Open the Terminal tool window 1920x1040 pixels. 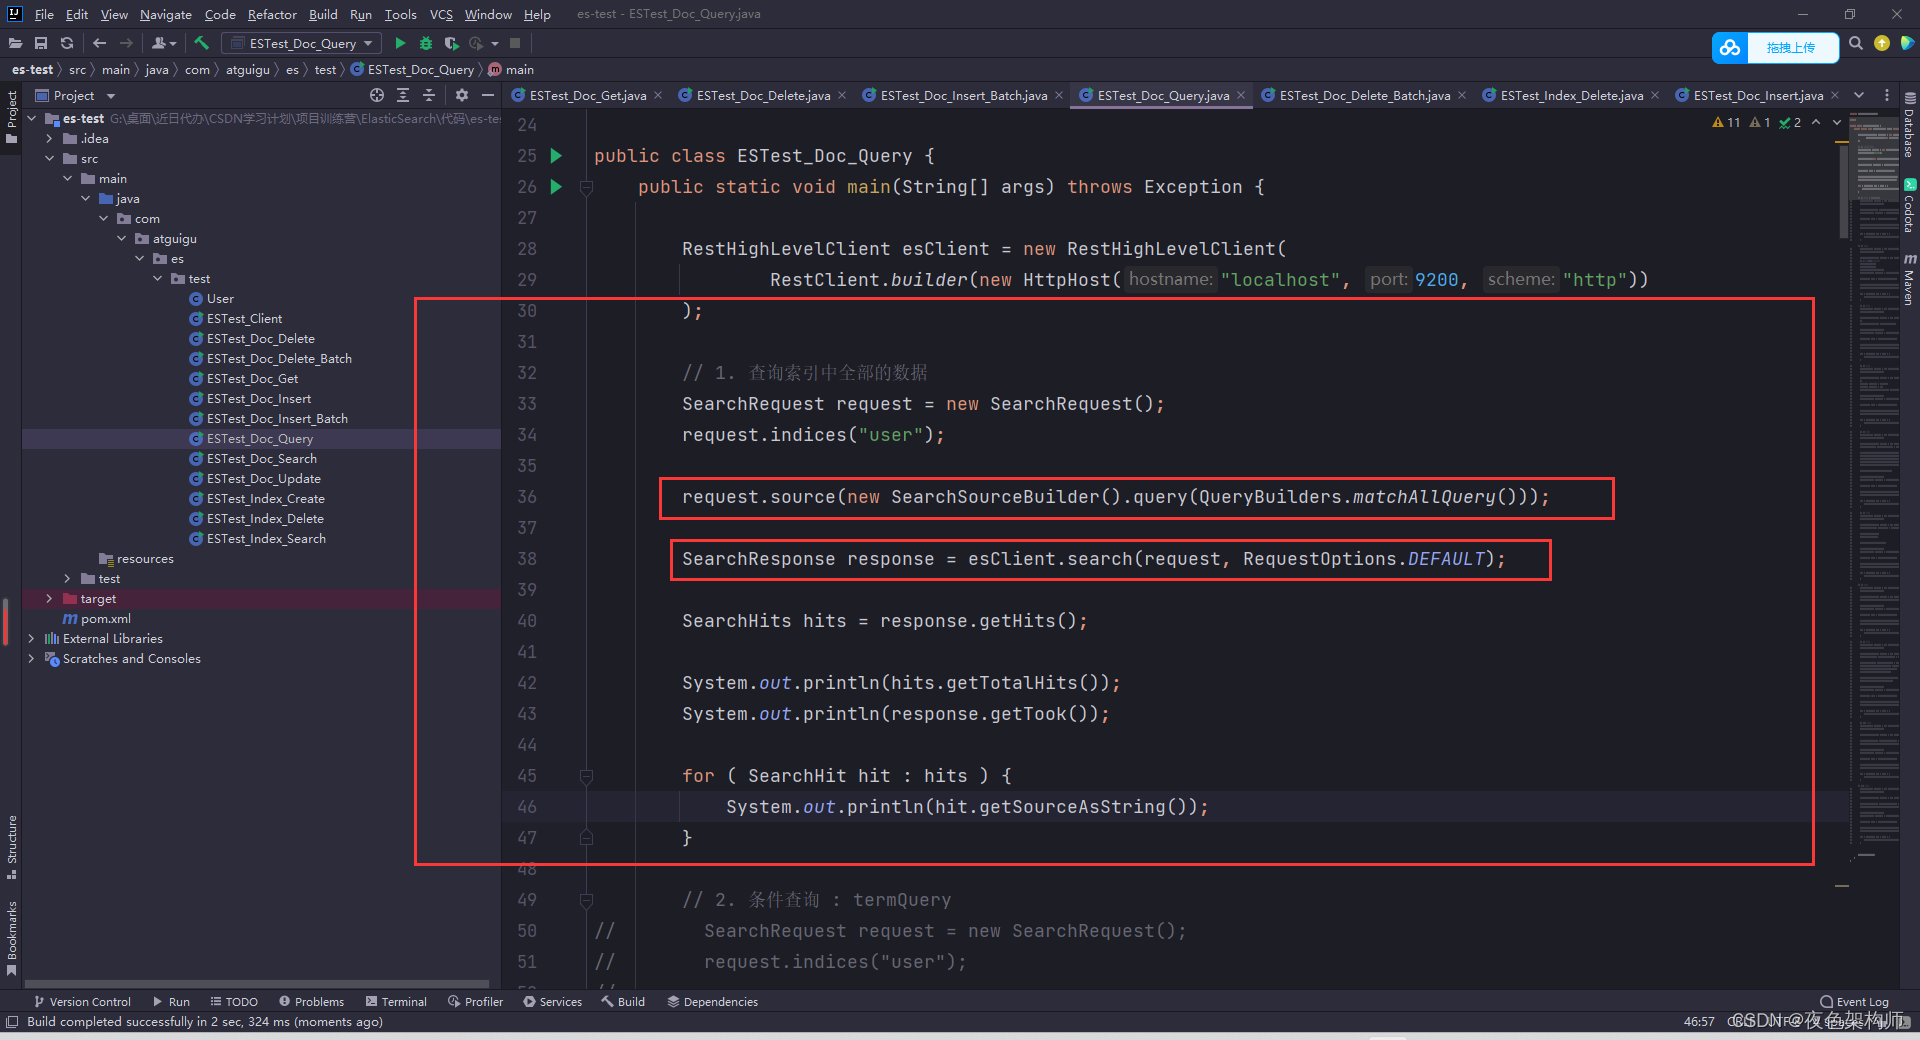click(x=396, y=1001)
